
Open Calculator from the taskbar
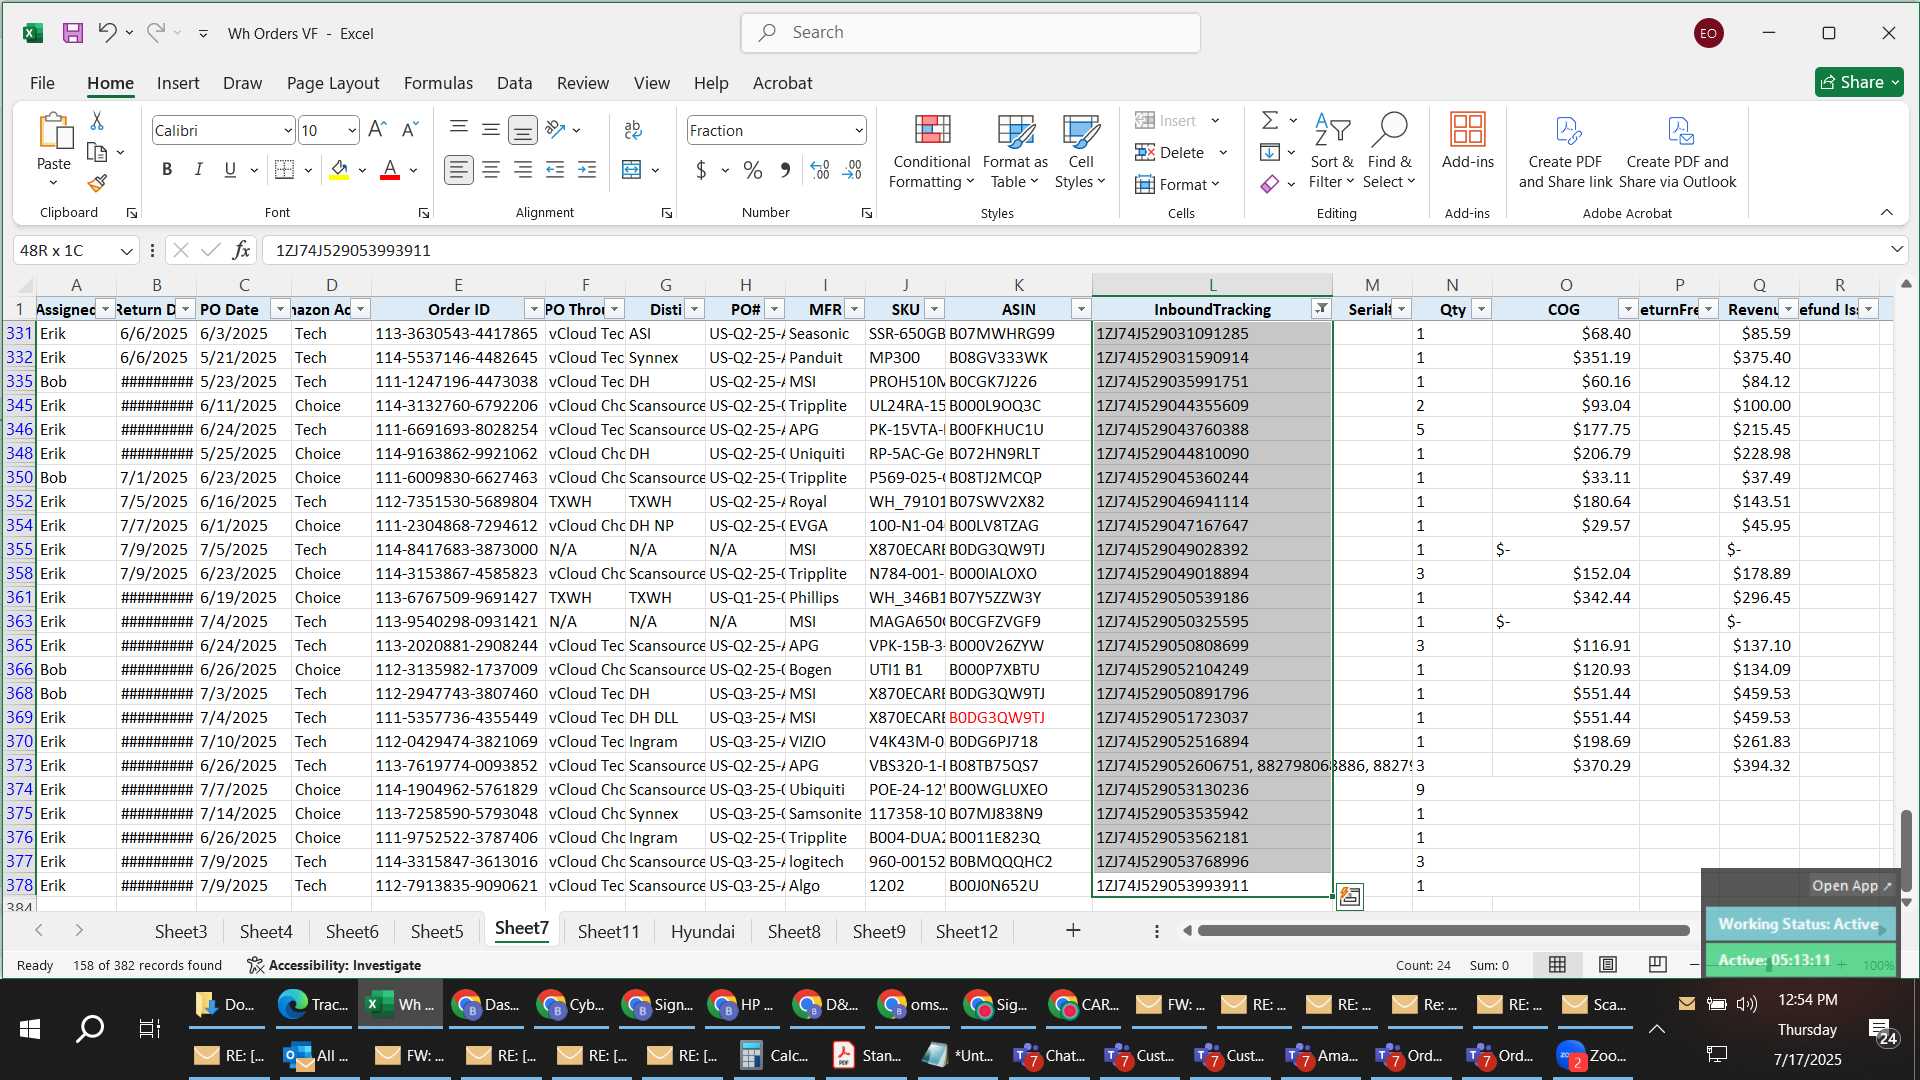[775, 1055]
